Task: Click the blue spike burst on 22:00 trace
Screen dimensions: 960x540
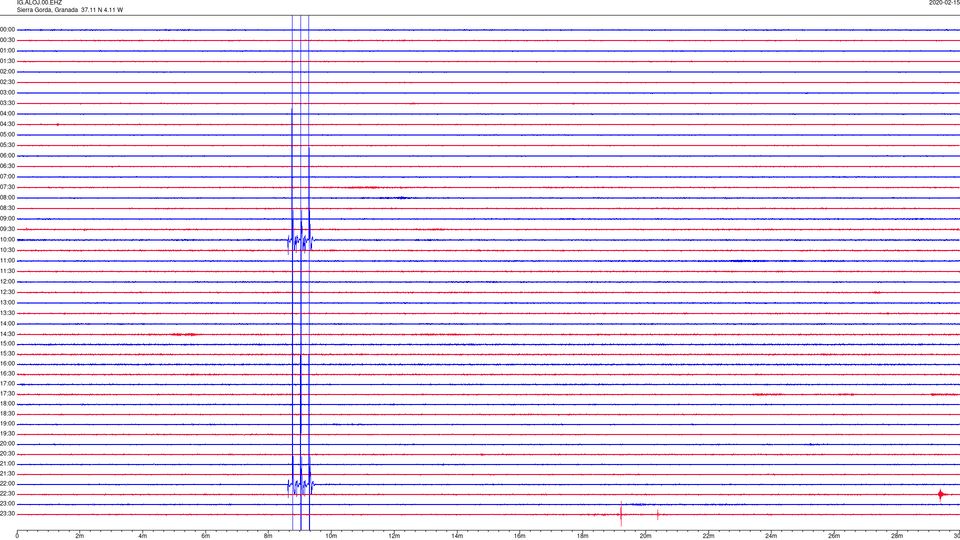Action: tap(301, 486)
